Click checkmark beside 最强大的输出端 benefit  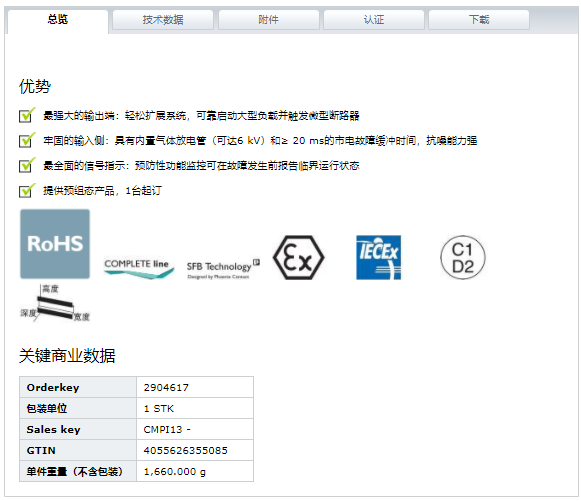click(27, 115)
